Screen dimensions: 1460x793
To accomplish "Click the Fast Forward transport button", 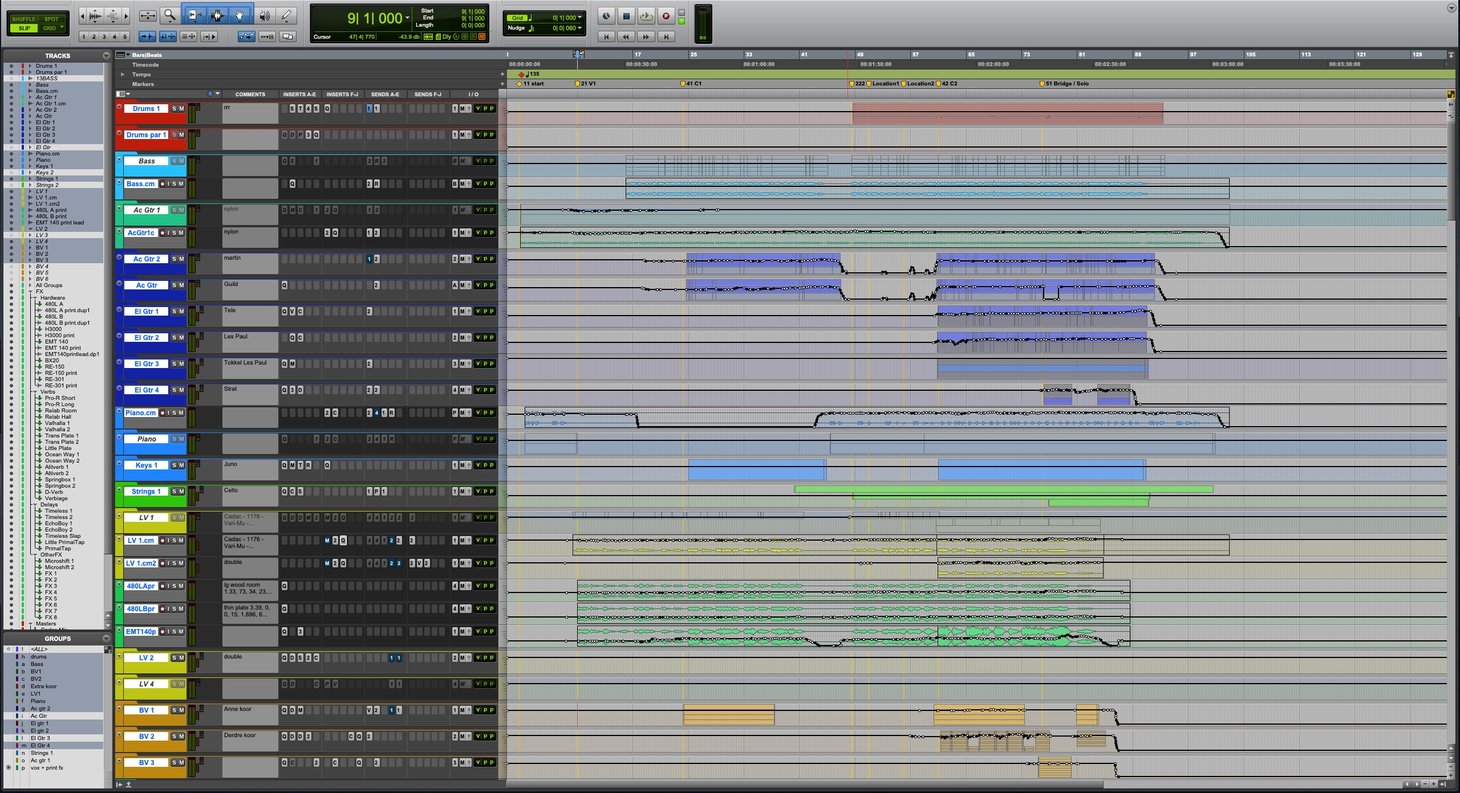I will pyautogui.click(x=645, y=36).
